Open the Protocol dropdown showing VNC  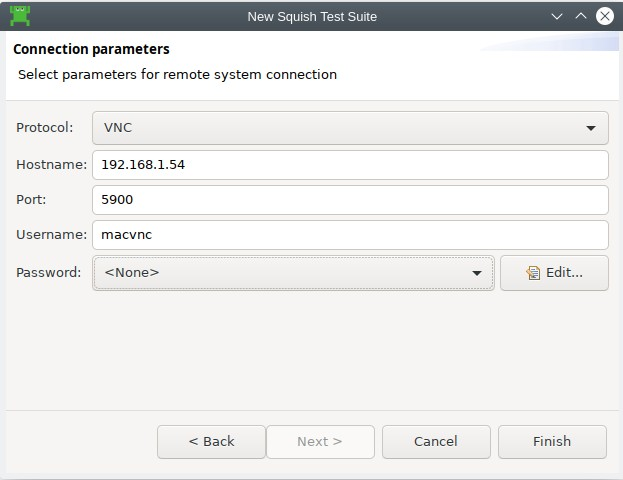[x=350, y=128]
